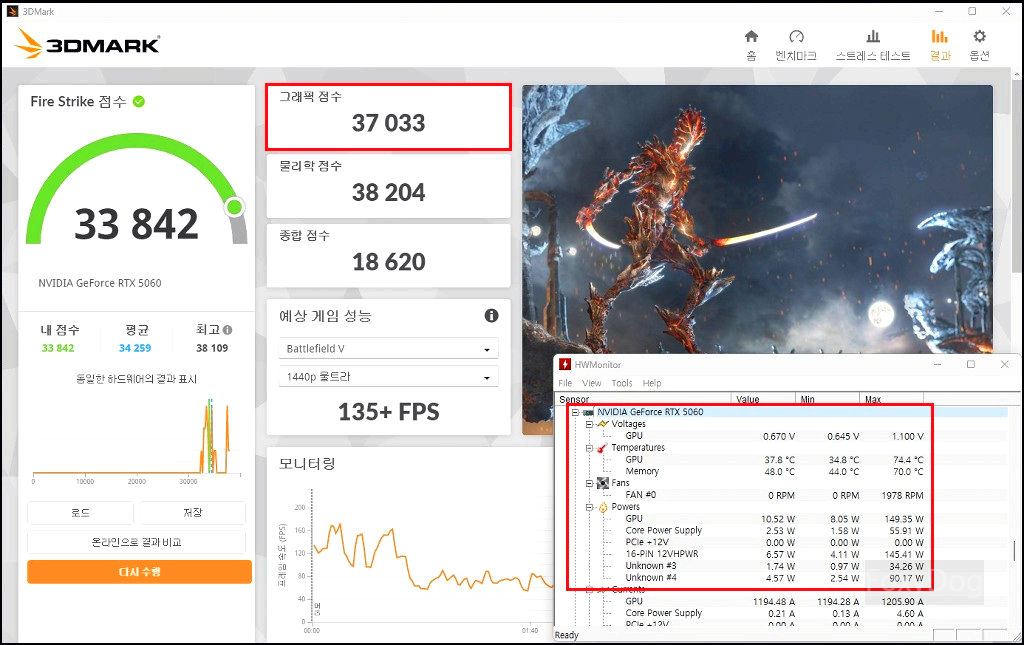This screenshot has height=645, width=1024.
Task: Click the 1978 RPM max fan value
Action: (x=903, y=496)
